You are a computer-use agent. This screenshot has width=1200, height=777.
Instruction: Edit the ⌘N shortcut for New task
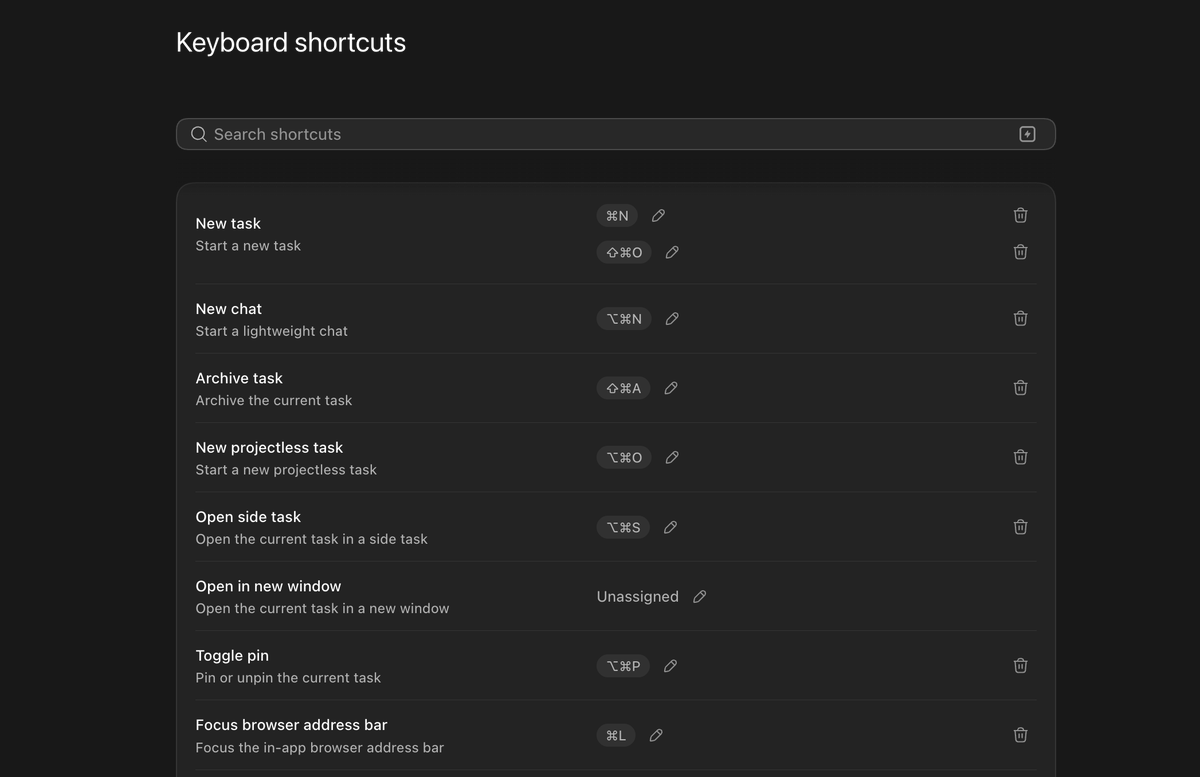click(658, 215)
